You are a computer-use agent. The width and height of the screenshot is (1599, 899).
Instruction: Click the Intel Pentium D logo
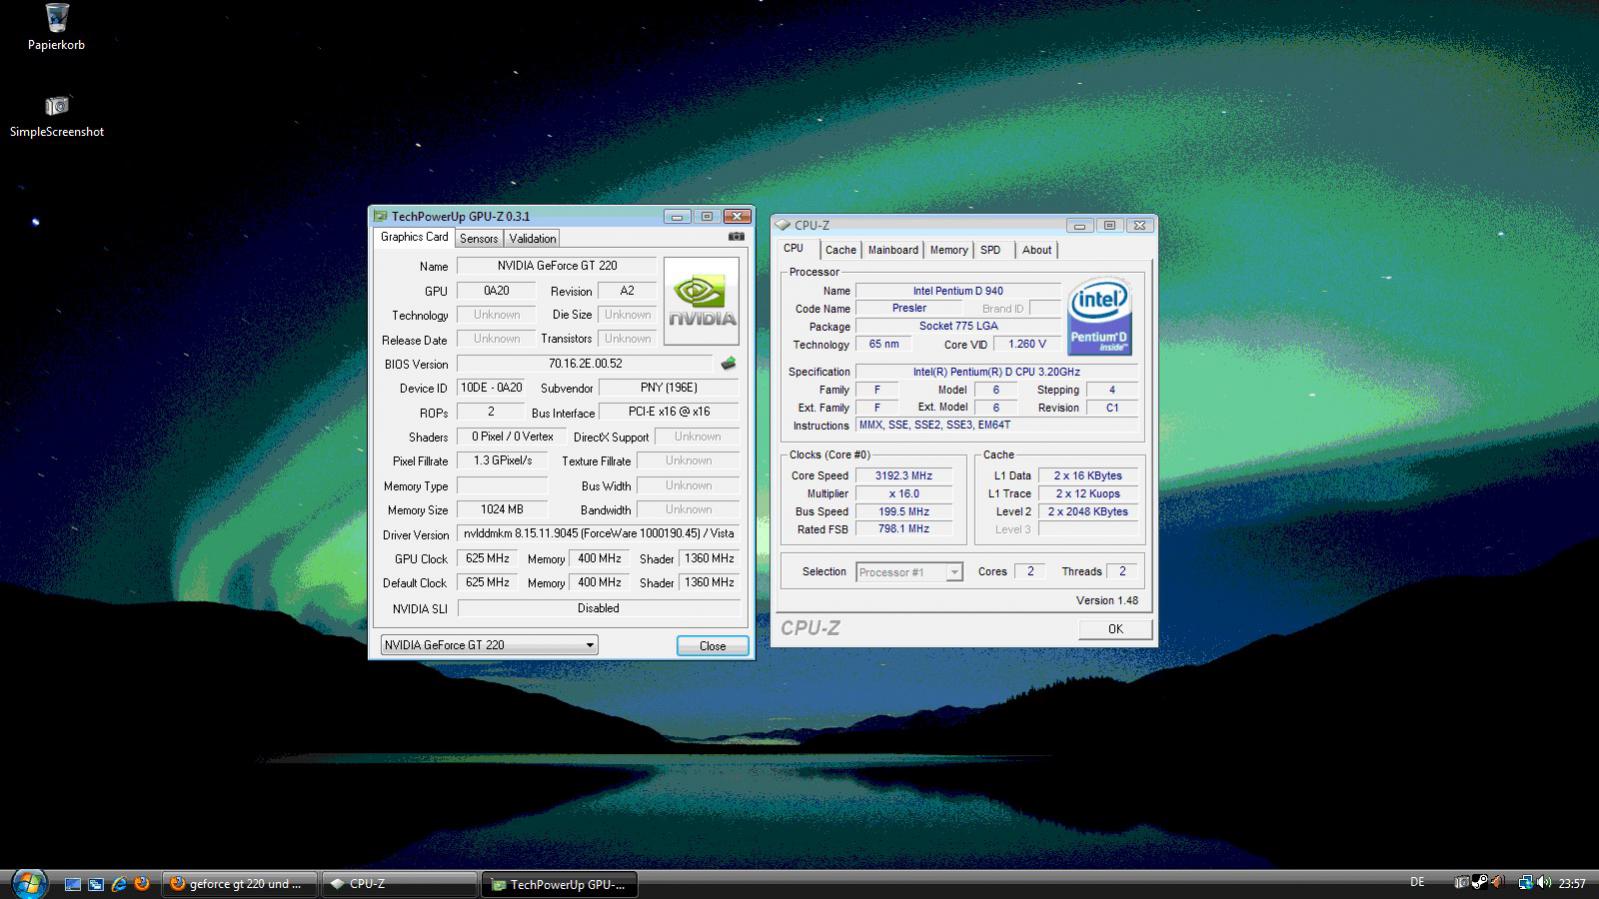coord(1099,317)
